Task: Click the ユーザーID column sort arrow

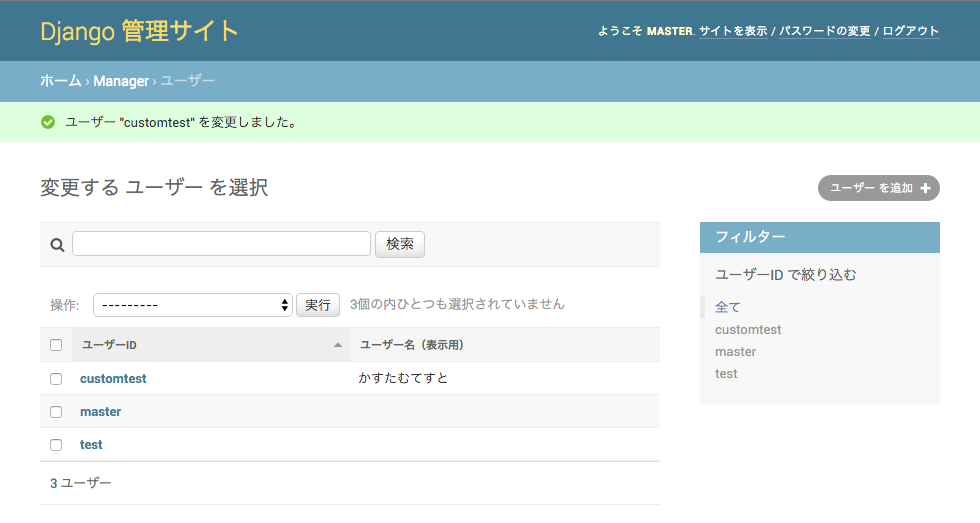Action: pos(338,345)
